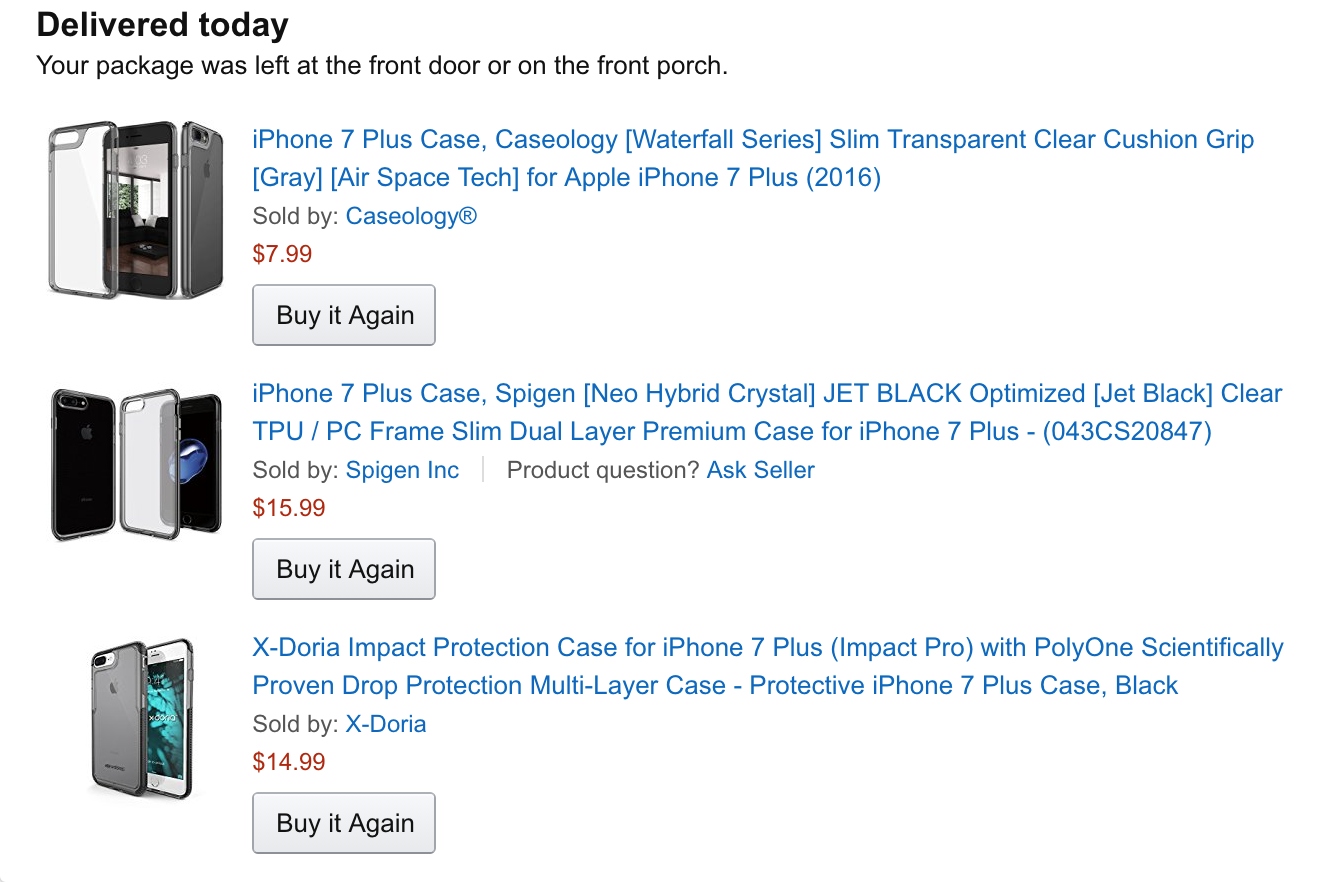Click the 'Product question?' label
This screenshot has height=882, width=1338.
click(x=603, y=470)
